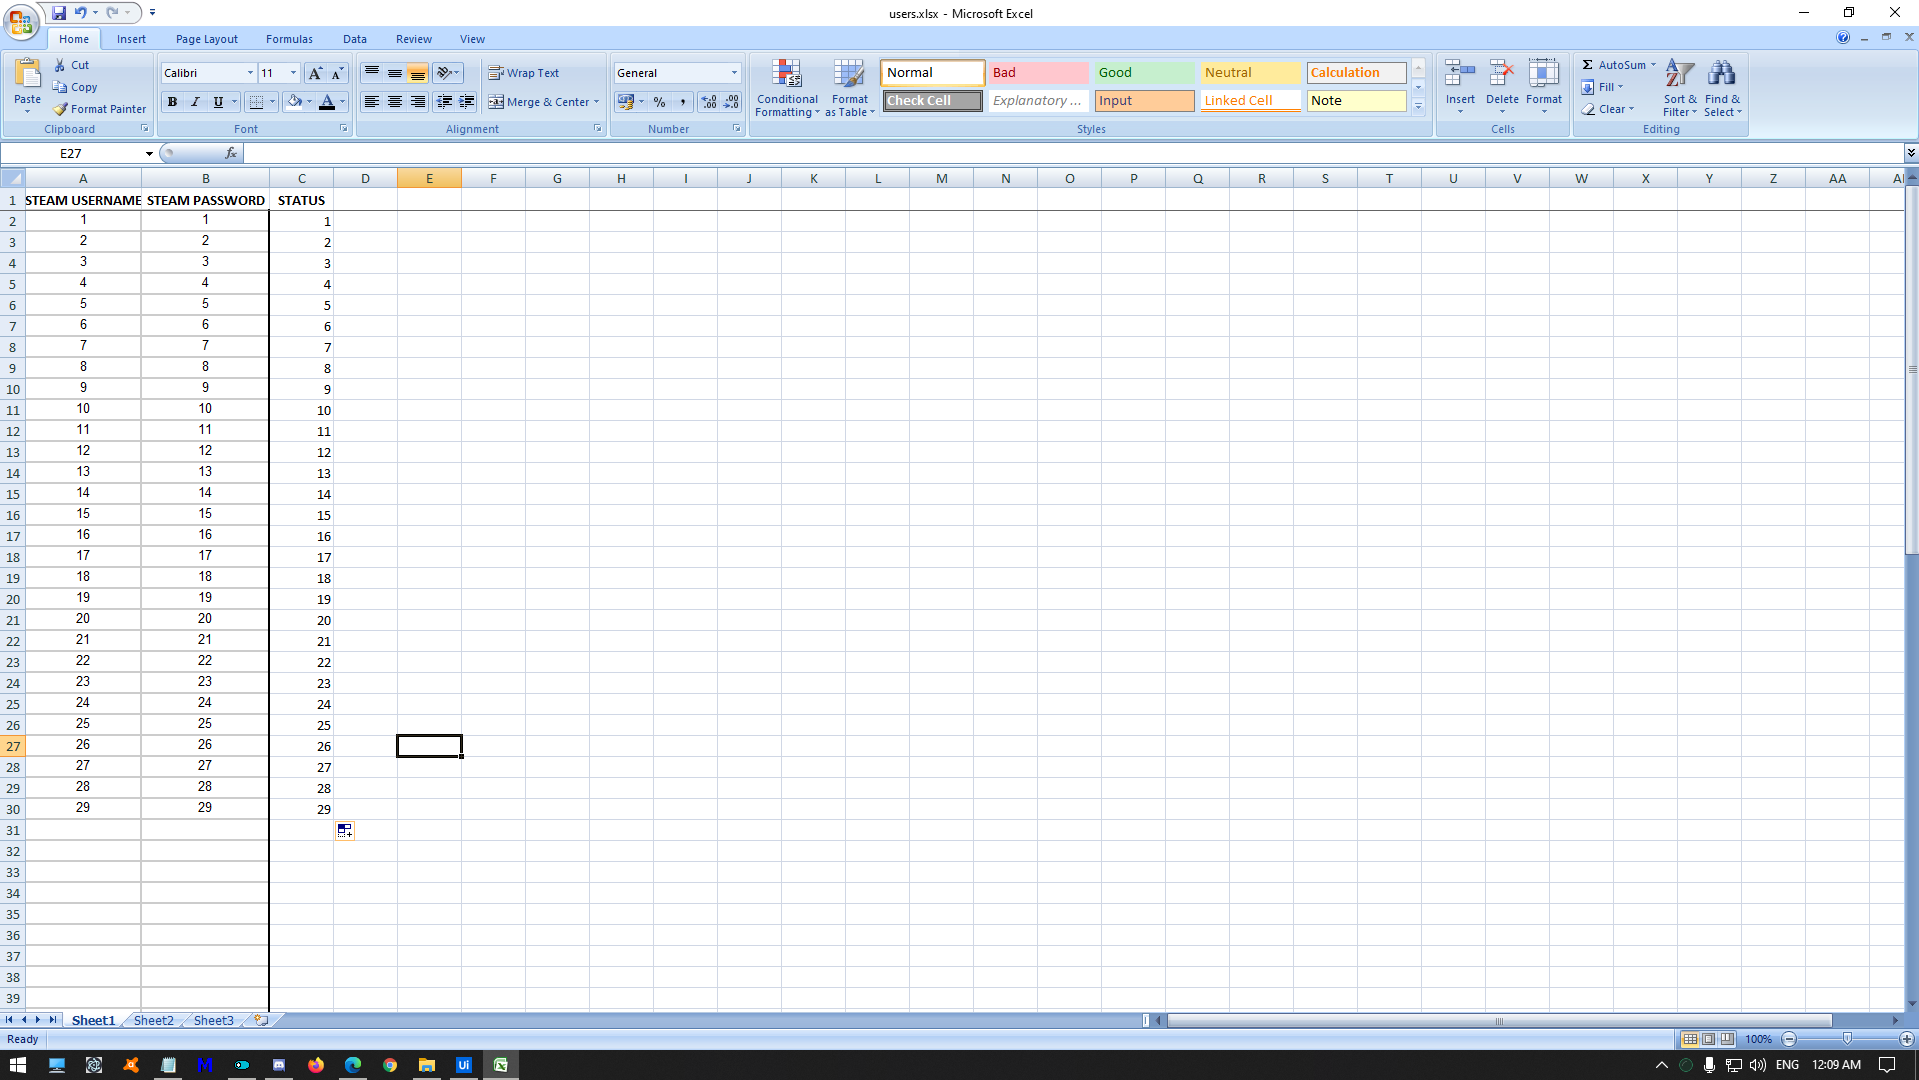Toggle Merge & Center
Screen dimensions: 1919x1080
coord(539,102)
